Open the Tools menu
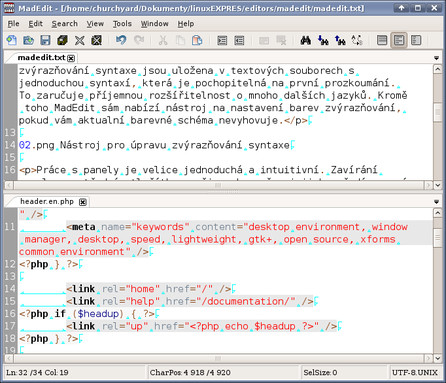The image size is (446, 383). point(122,24)
